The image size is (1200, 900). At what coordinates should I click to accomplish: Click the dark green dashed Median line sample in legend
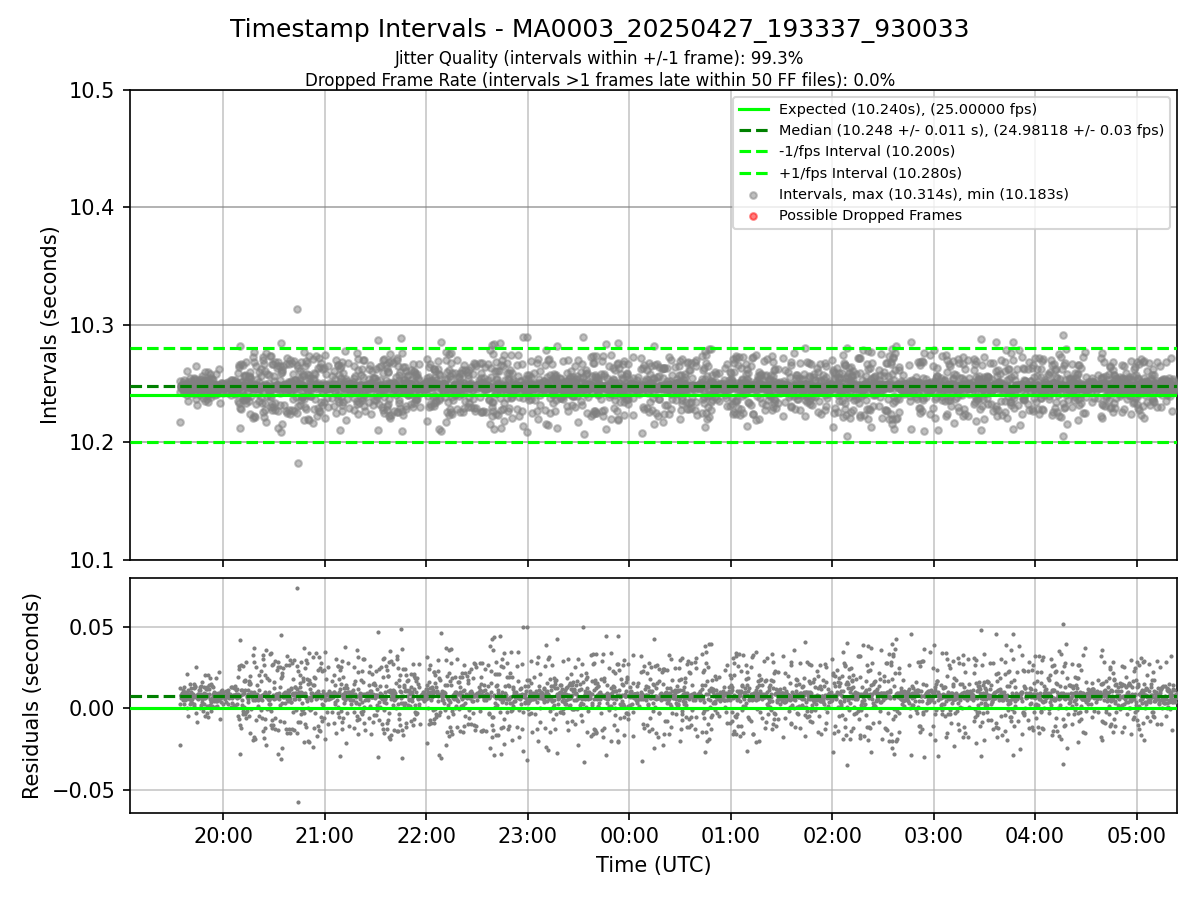pyautogui.click(x=754, y=131)
